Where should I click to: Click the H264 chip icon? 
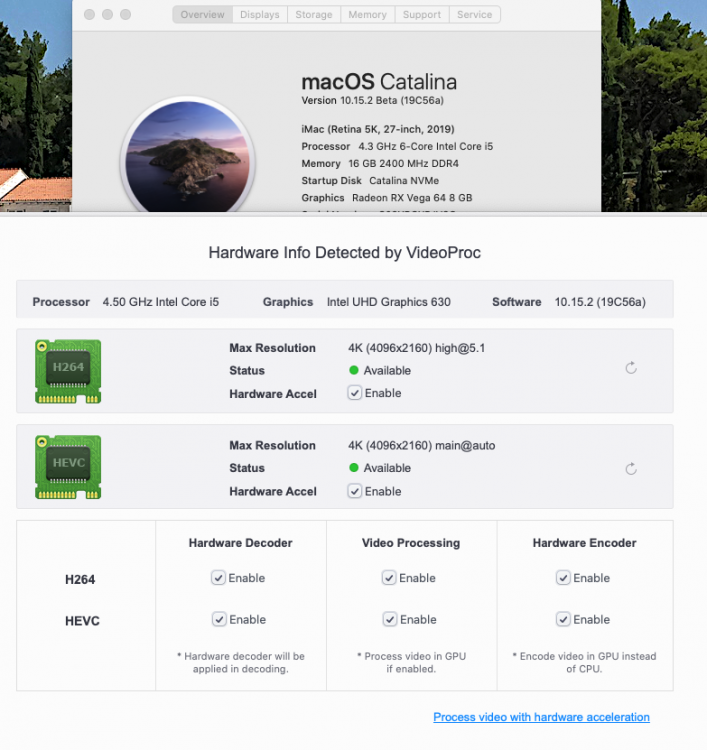pos(68,371)
